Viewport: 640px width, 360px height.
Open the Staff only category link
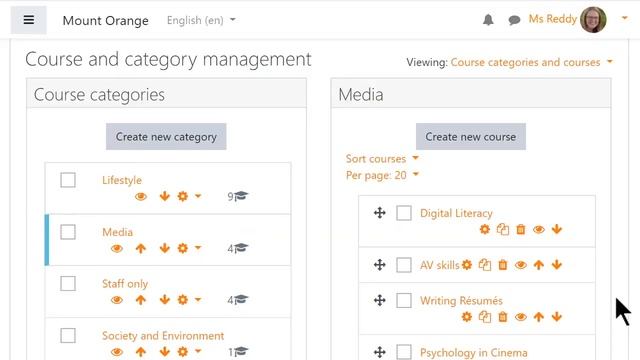pyautogui.click(x=125, y=283)
